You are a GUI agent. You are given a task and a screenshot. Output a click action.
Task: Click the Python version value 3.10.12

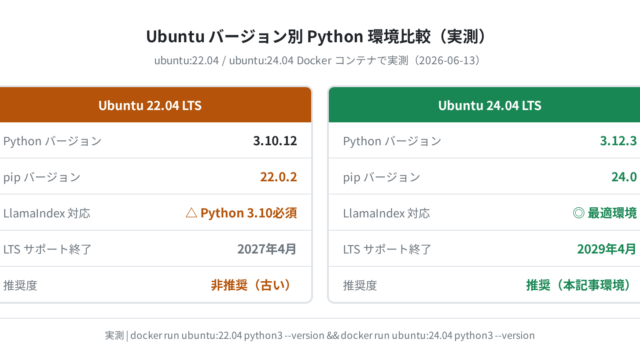(275, 141)
